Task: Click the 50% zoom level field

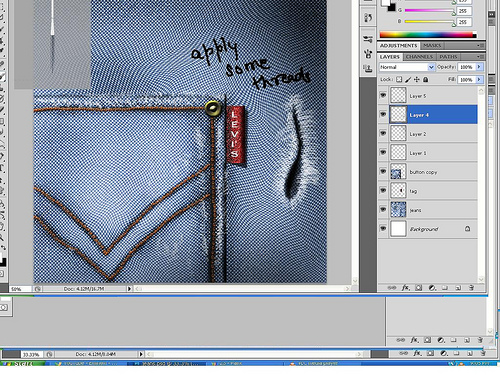Action: click(20, 289)
